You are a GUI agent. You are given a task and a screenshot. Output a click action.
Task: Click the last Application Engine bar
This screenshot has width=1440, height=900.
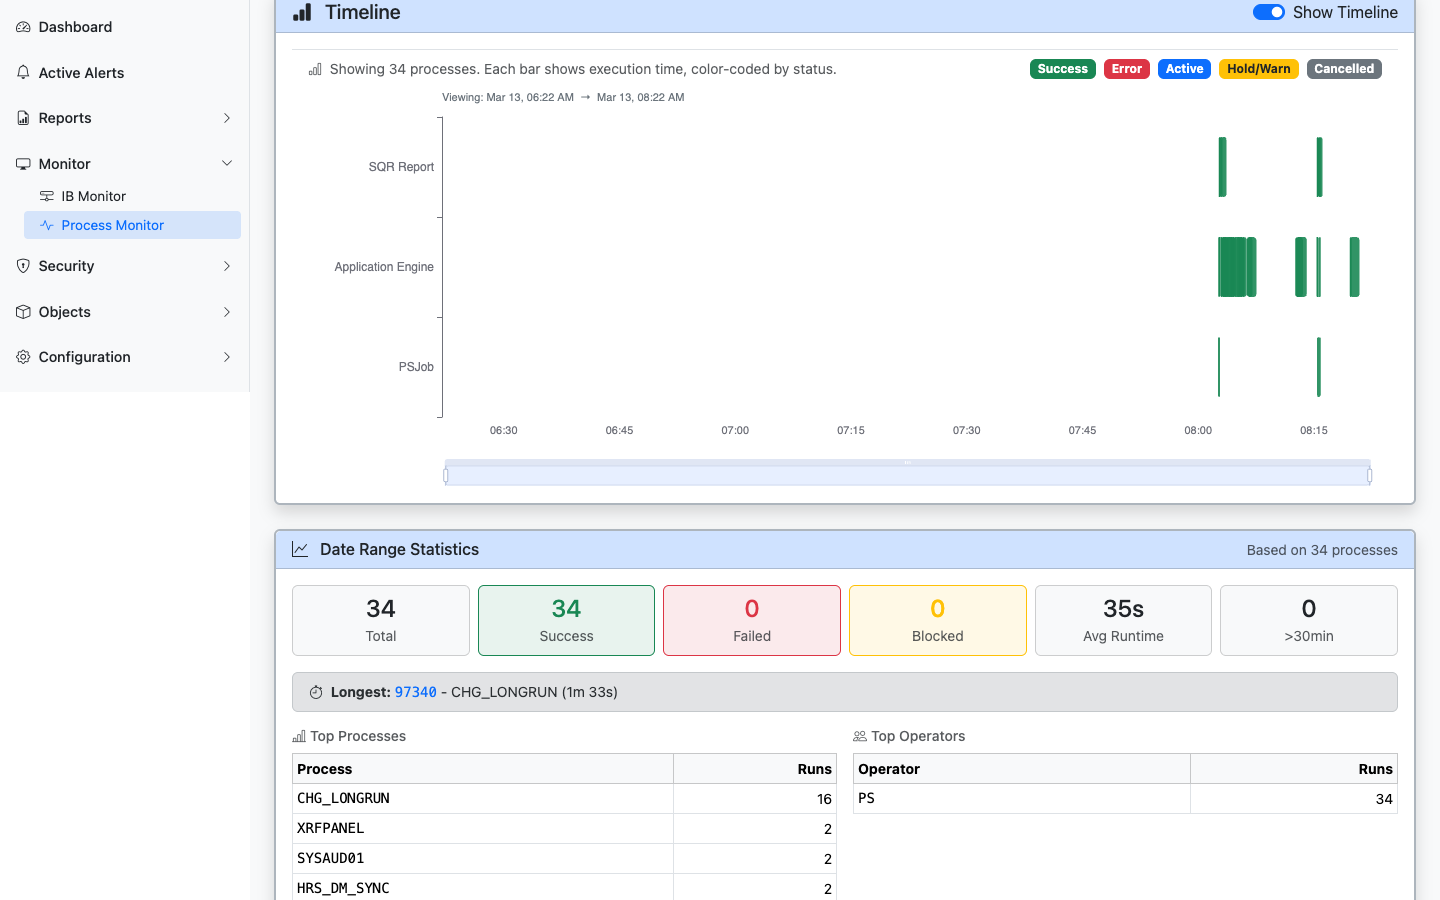tap(1354, 267)
